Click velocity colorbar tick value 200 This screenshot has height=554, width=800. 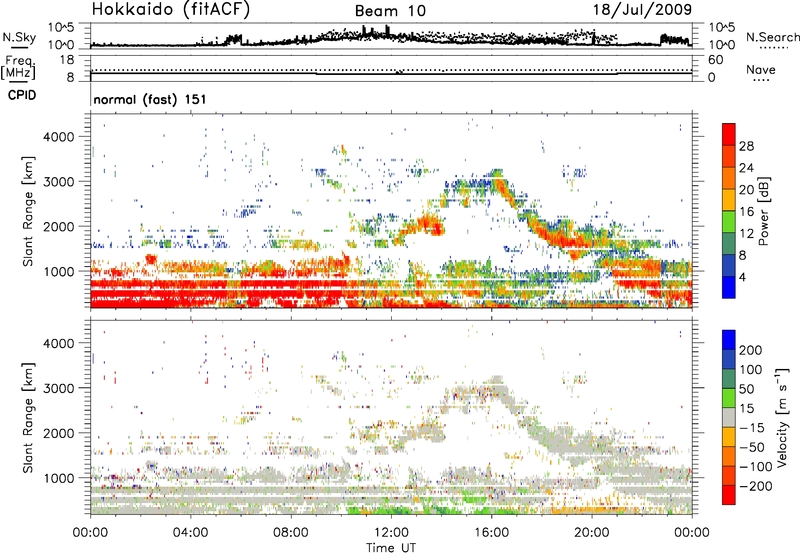(751, 350)
